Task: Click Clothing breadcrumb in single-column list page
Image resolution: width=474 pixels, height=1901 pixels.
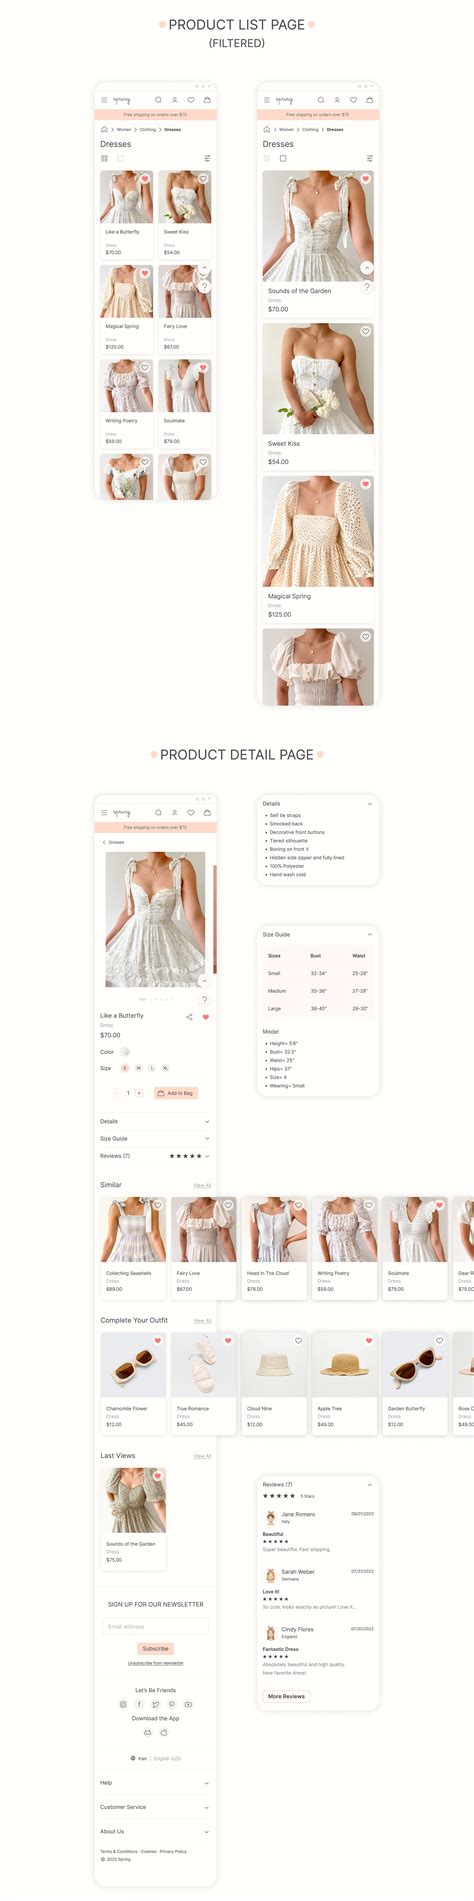Action: coord(310,129)
